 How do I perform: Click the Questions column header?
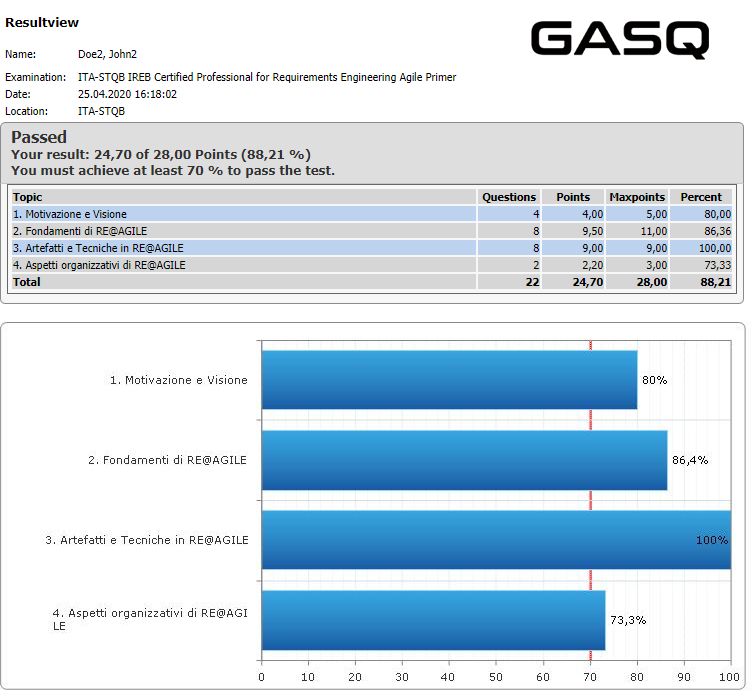[509, 197]
